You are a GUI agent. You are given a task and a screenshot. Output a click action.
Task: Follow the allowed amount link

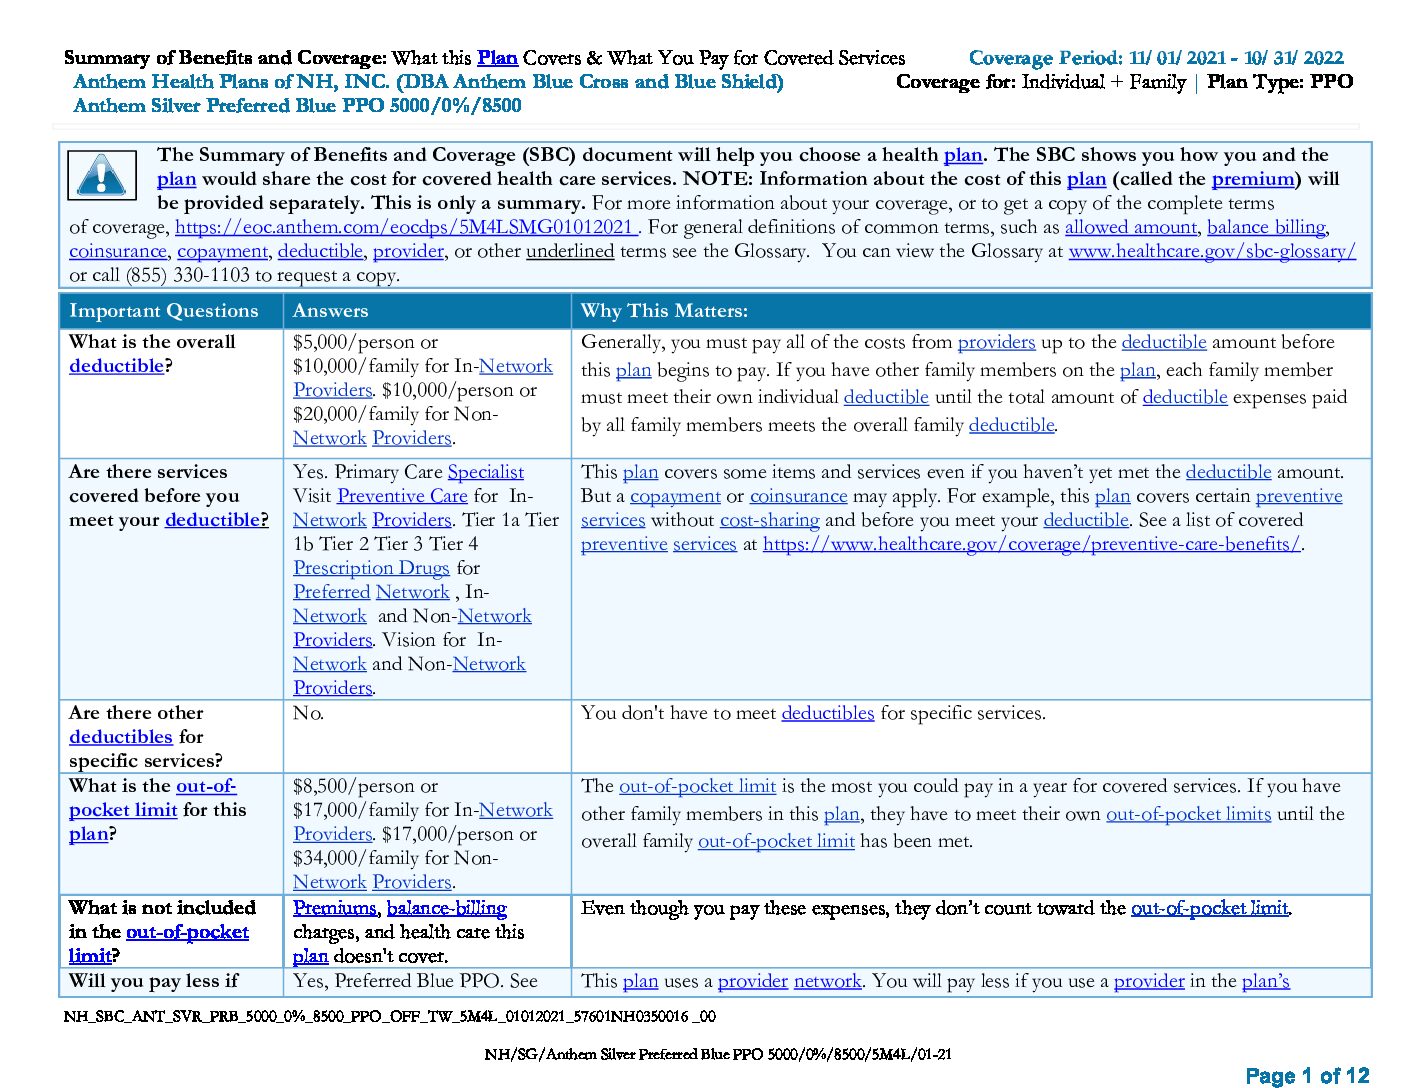tap(1130, 227)
